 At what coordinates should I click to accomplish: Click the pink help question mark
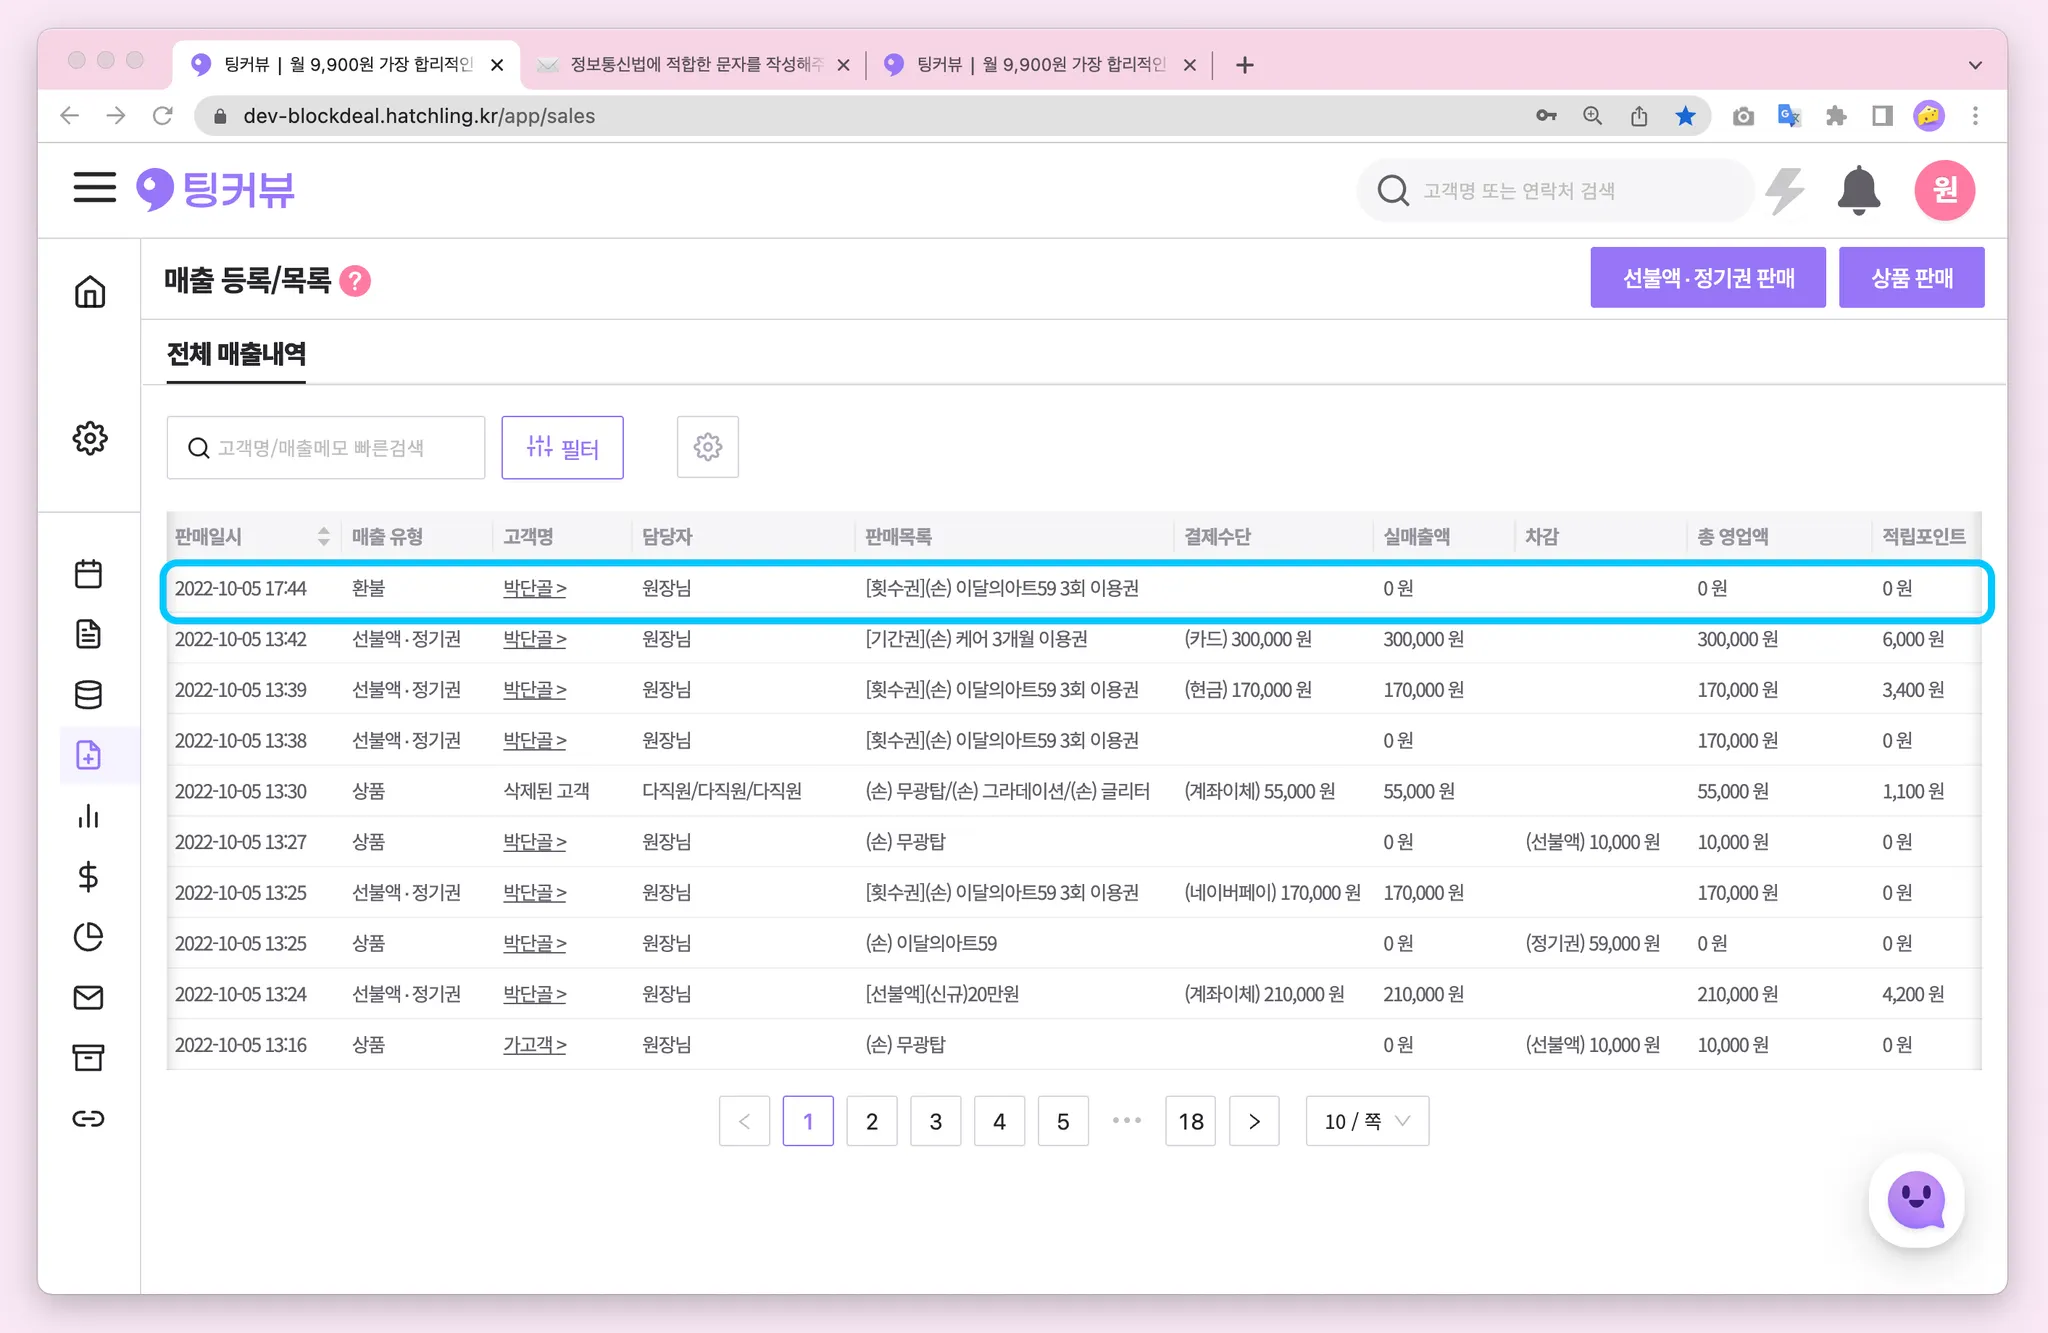click(355, 282)
